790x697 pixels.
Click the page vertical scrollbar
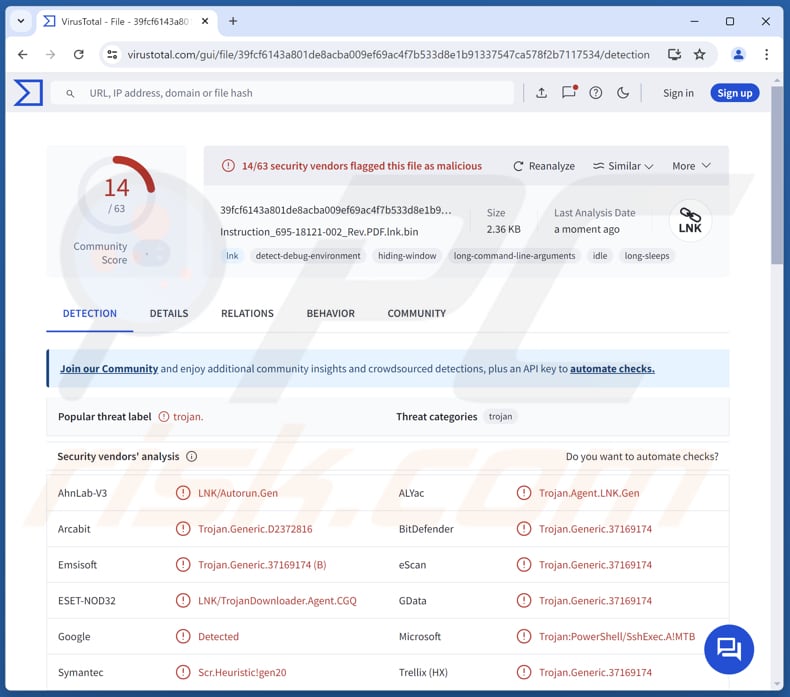pos(776,174)
